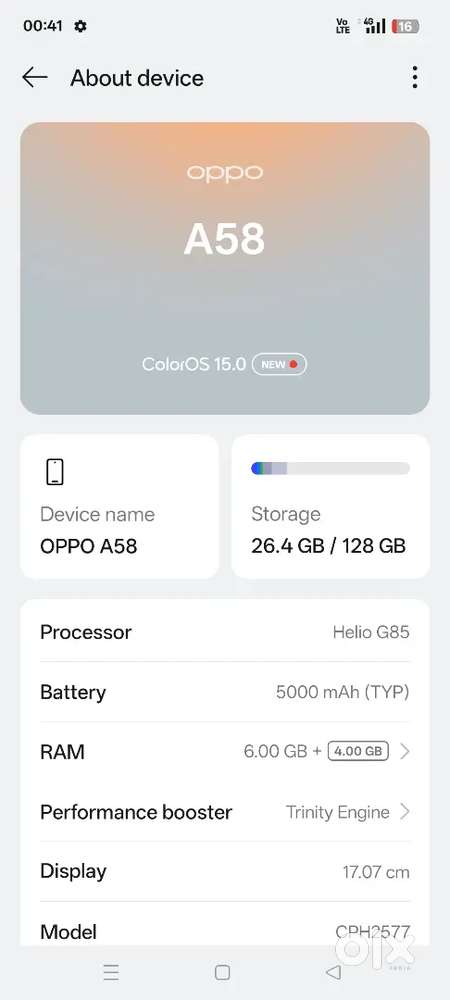
Task: Tap the triangle back navigation button
Action: click(x=333, y=972)
